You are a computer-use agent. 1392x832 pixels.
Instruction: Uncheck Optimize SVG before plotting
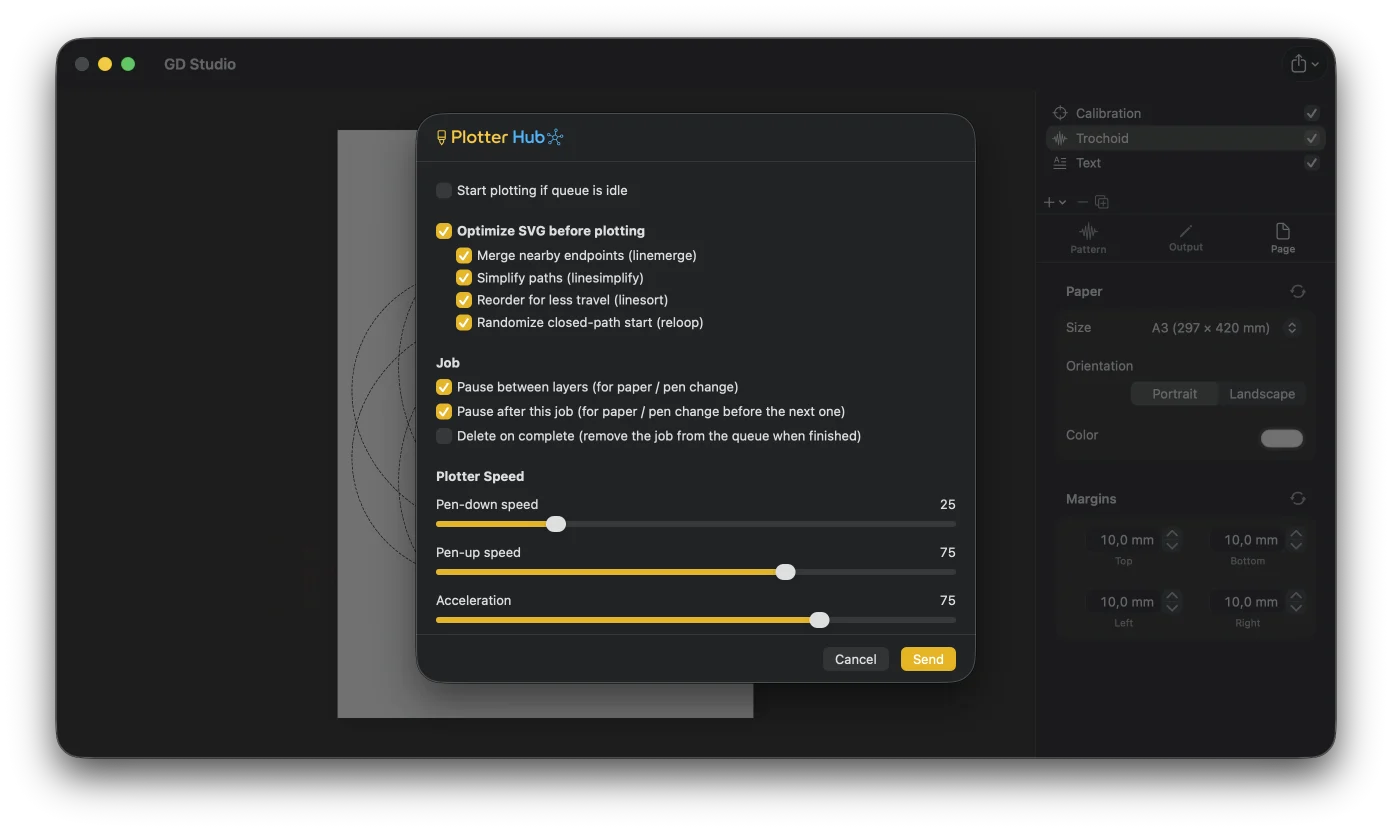(444, 231)
